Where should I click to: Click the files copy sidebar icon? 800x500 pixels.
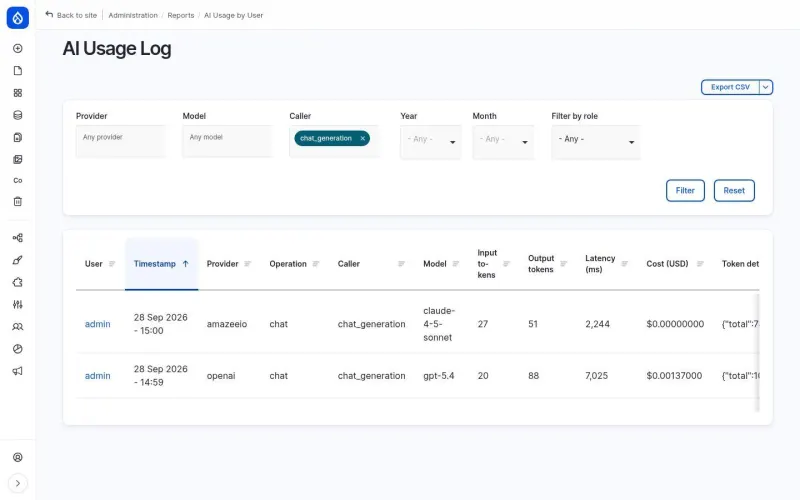point(17,137)
